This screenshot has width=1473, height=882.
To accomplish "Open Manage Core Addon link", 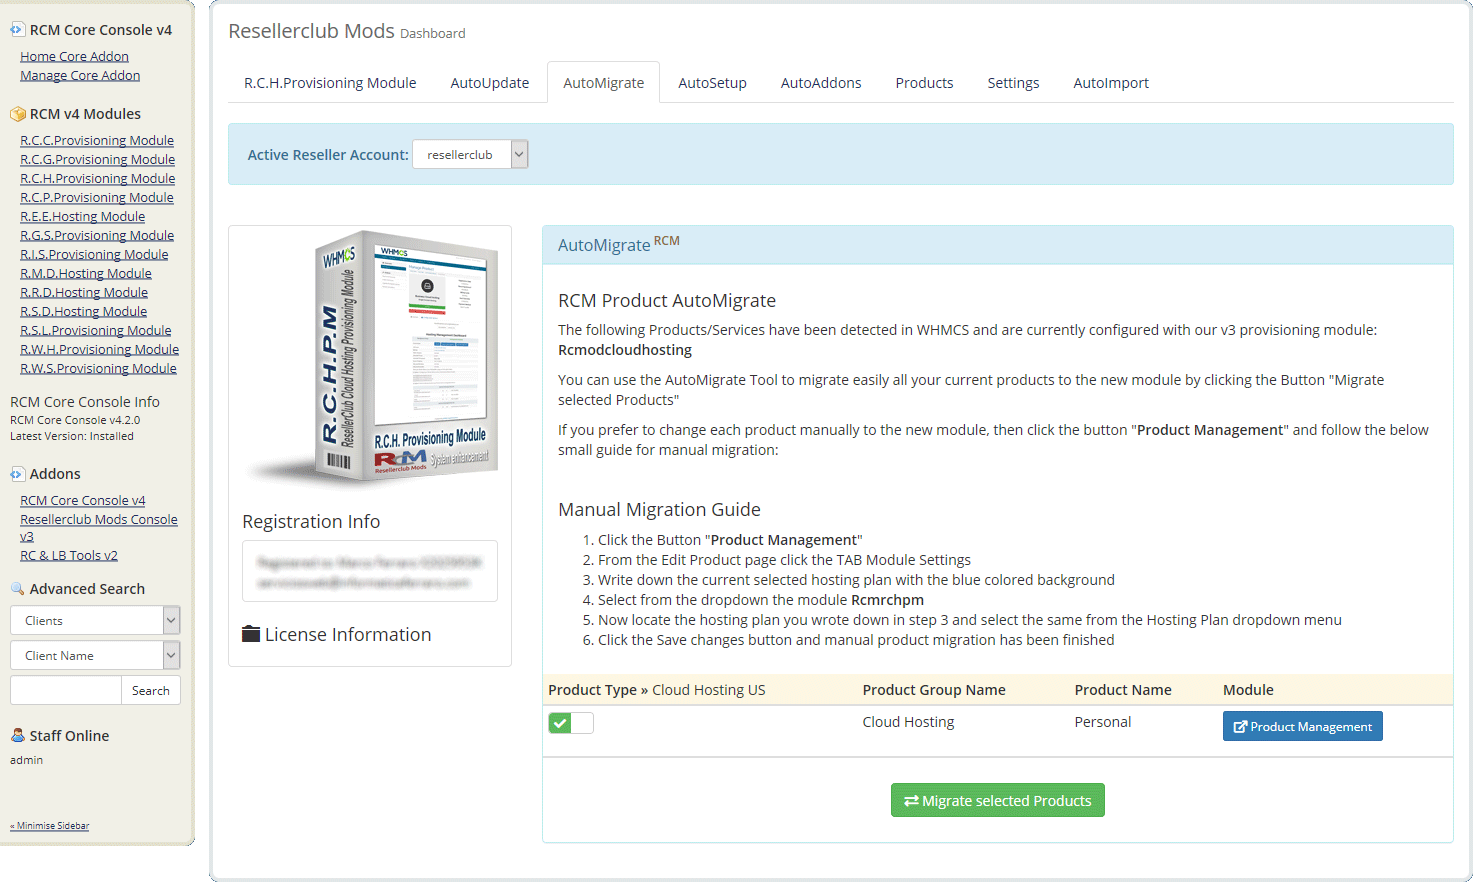I will [80, 75].
